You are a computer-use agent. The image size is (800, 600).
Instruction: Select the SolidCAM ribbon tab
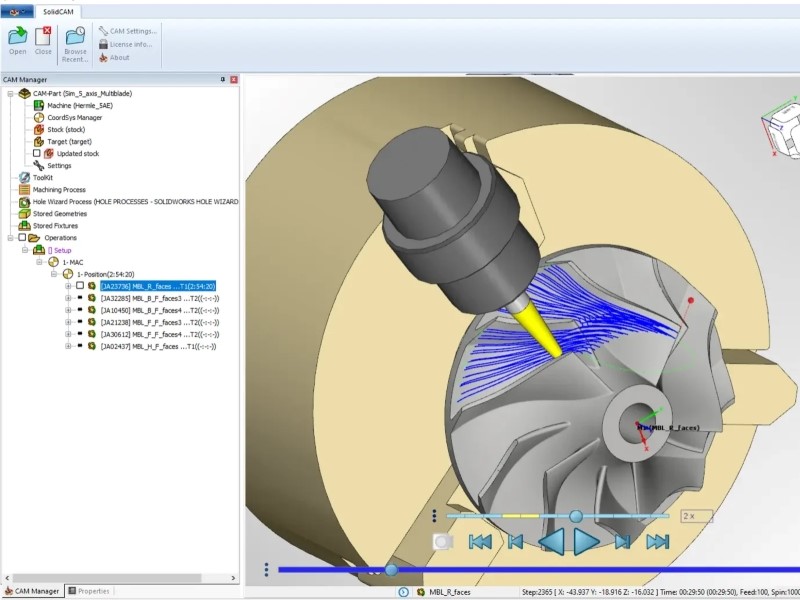click(60, 11)
